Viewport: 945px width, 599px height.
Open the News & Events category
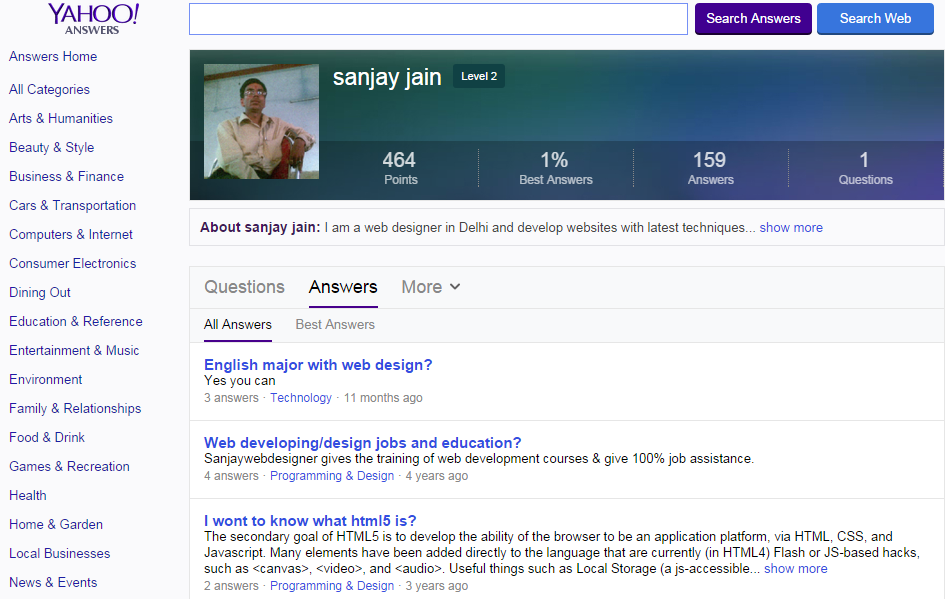click(x=53, y=582)
